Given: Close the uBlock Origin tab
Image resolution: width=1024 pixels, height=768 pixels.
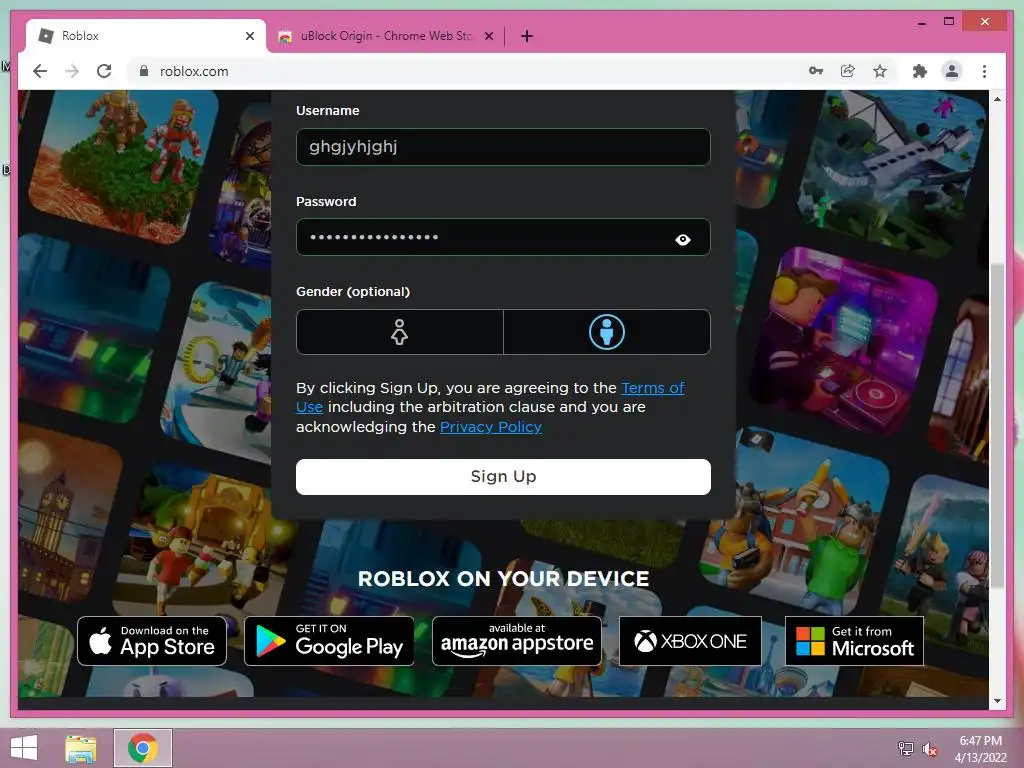Looking at the screenshot, I should pos(488,36).
